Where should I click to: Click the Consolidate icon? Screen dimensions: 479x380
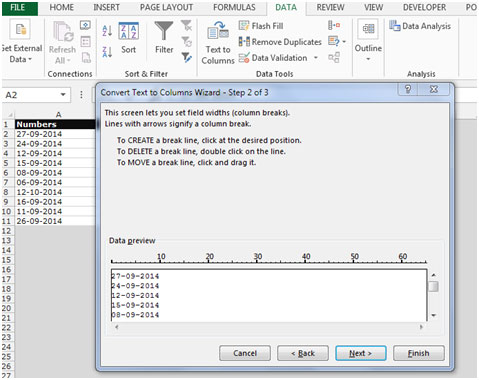pos(334,25)
